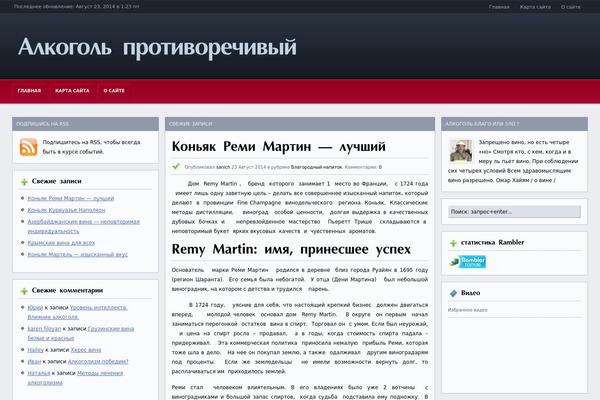Click the blue tag icon beside Видео
The height and width of the screenshot is (400, 600).
click(x=453, y=293)
